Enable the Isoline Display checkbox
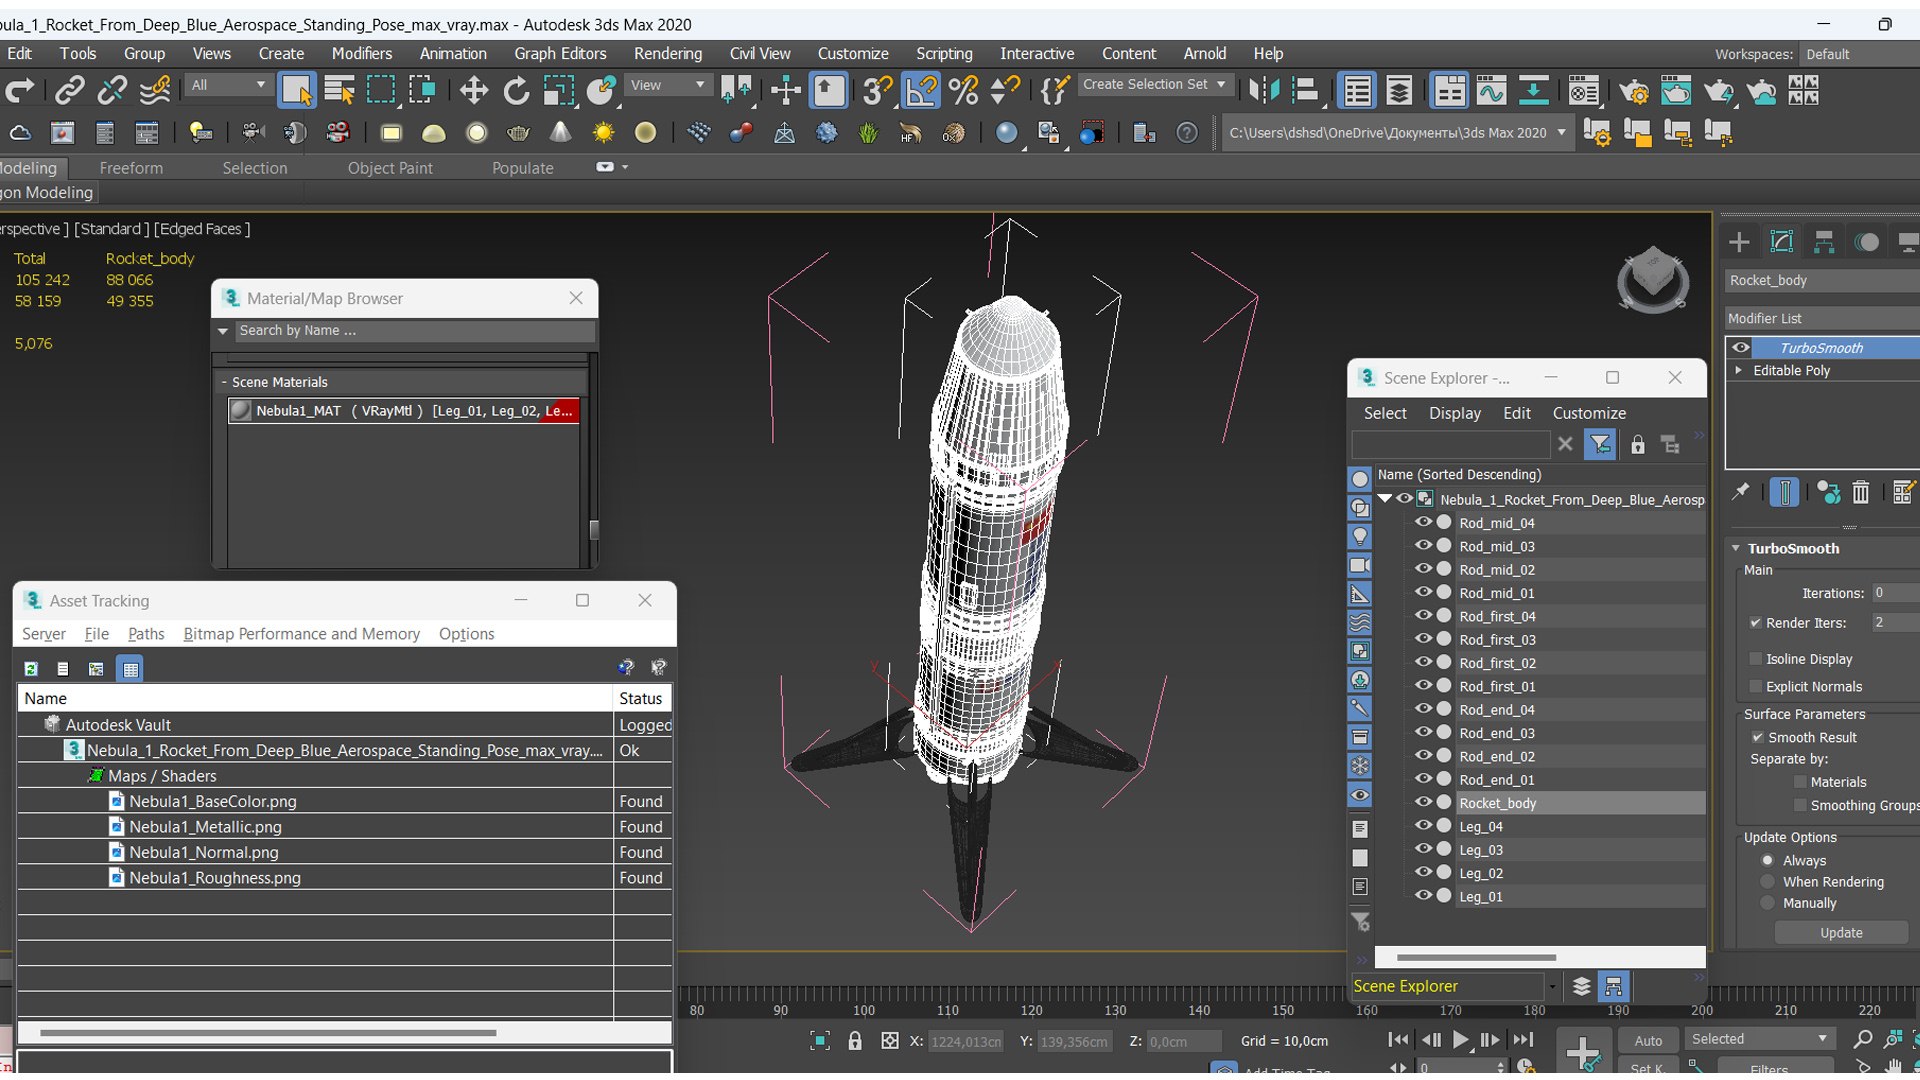The image size is (1920, 1080). click(1755, 659)
